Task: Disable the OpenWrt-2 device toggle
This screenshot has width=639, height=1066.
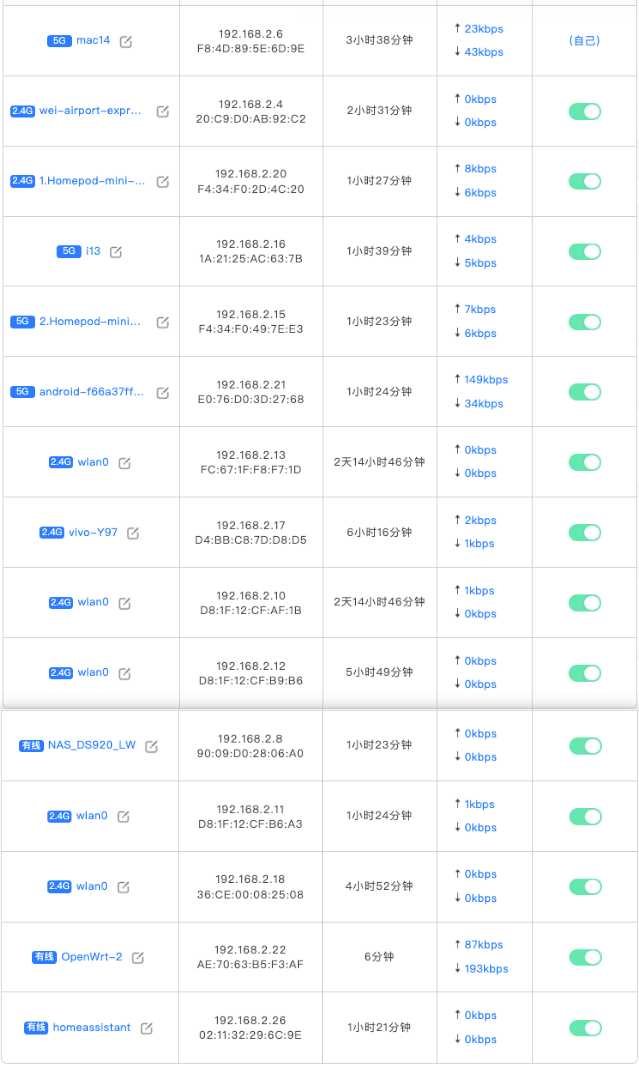Action: [585, 957]
